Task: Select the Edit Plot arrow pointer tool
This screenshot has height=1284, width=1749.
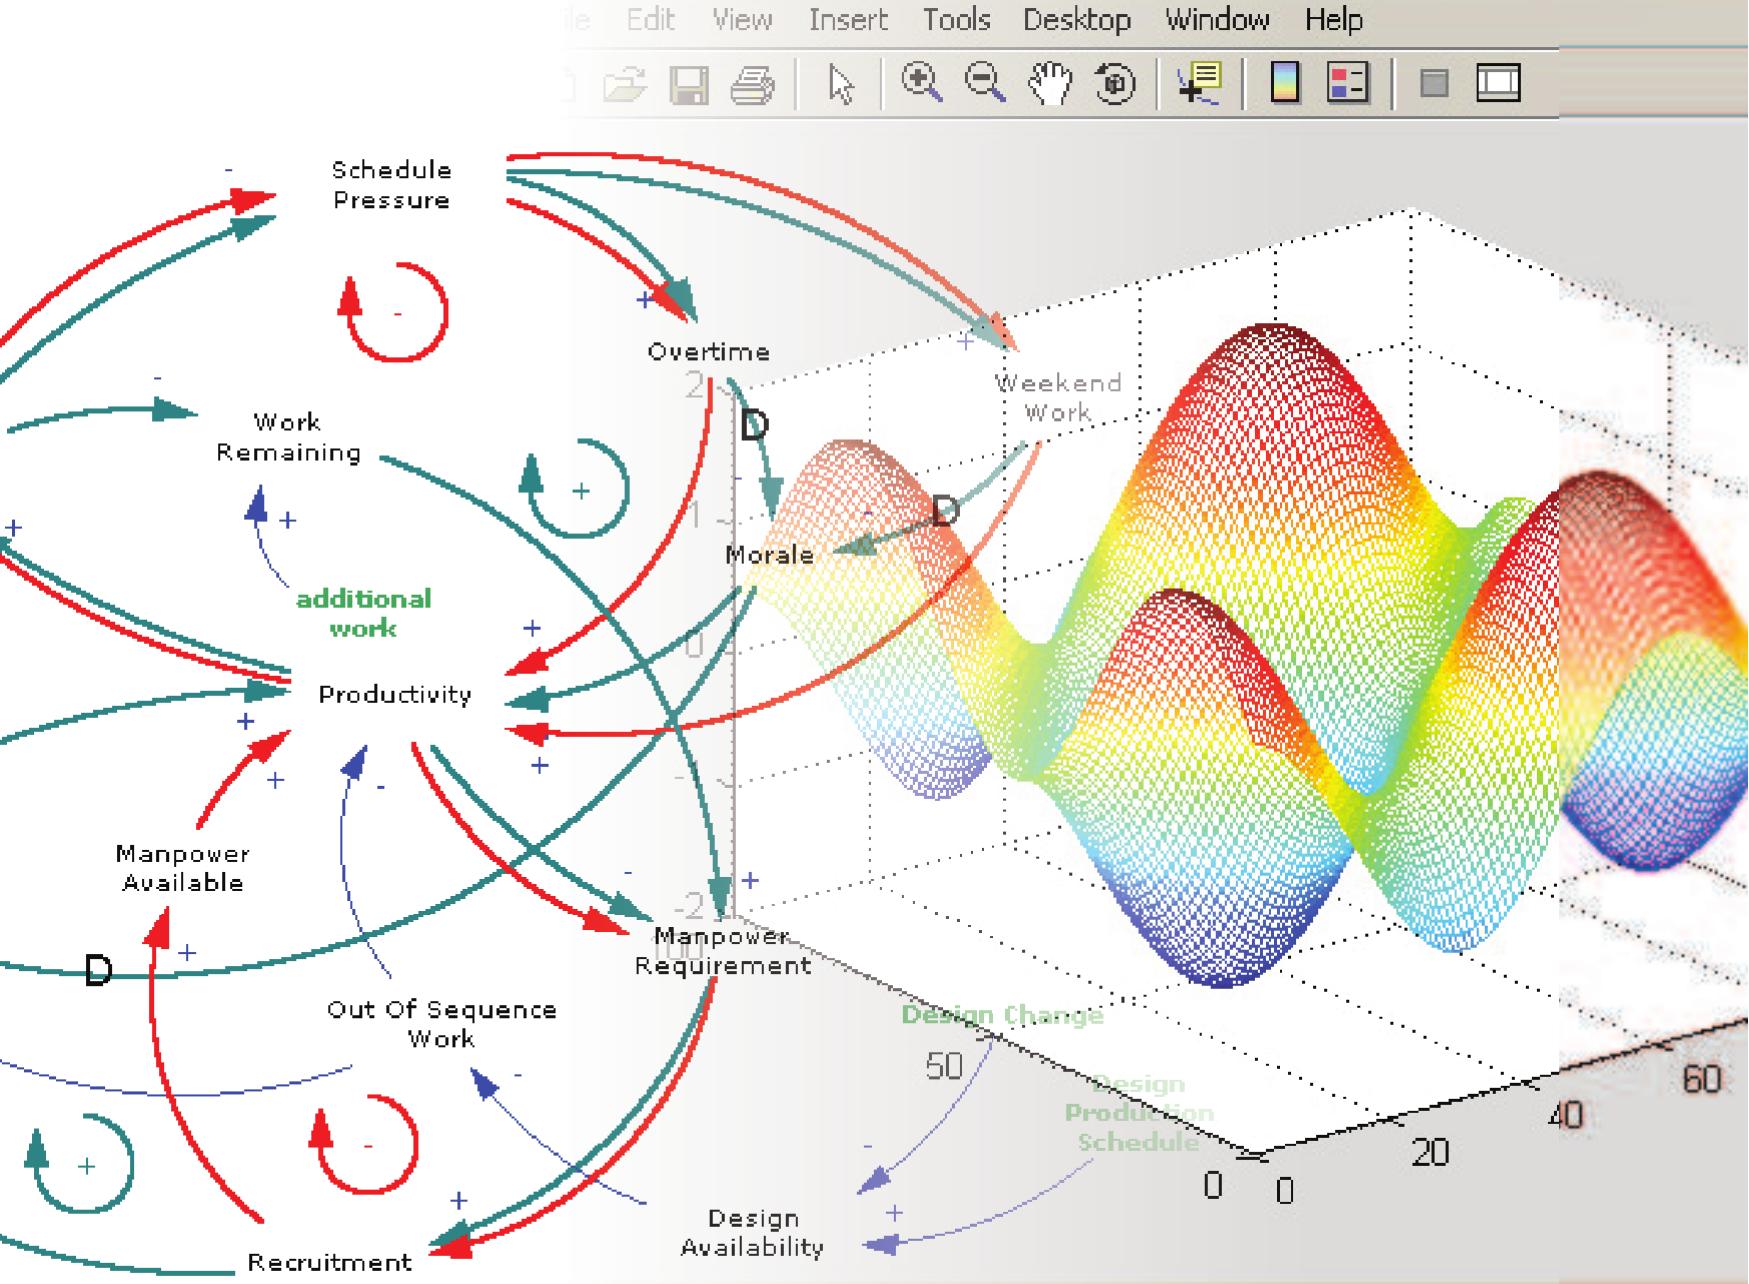Action: click(x=842, y=85)
